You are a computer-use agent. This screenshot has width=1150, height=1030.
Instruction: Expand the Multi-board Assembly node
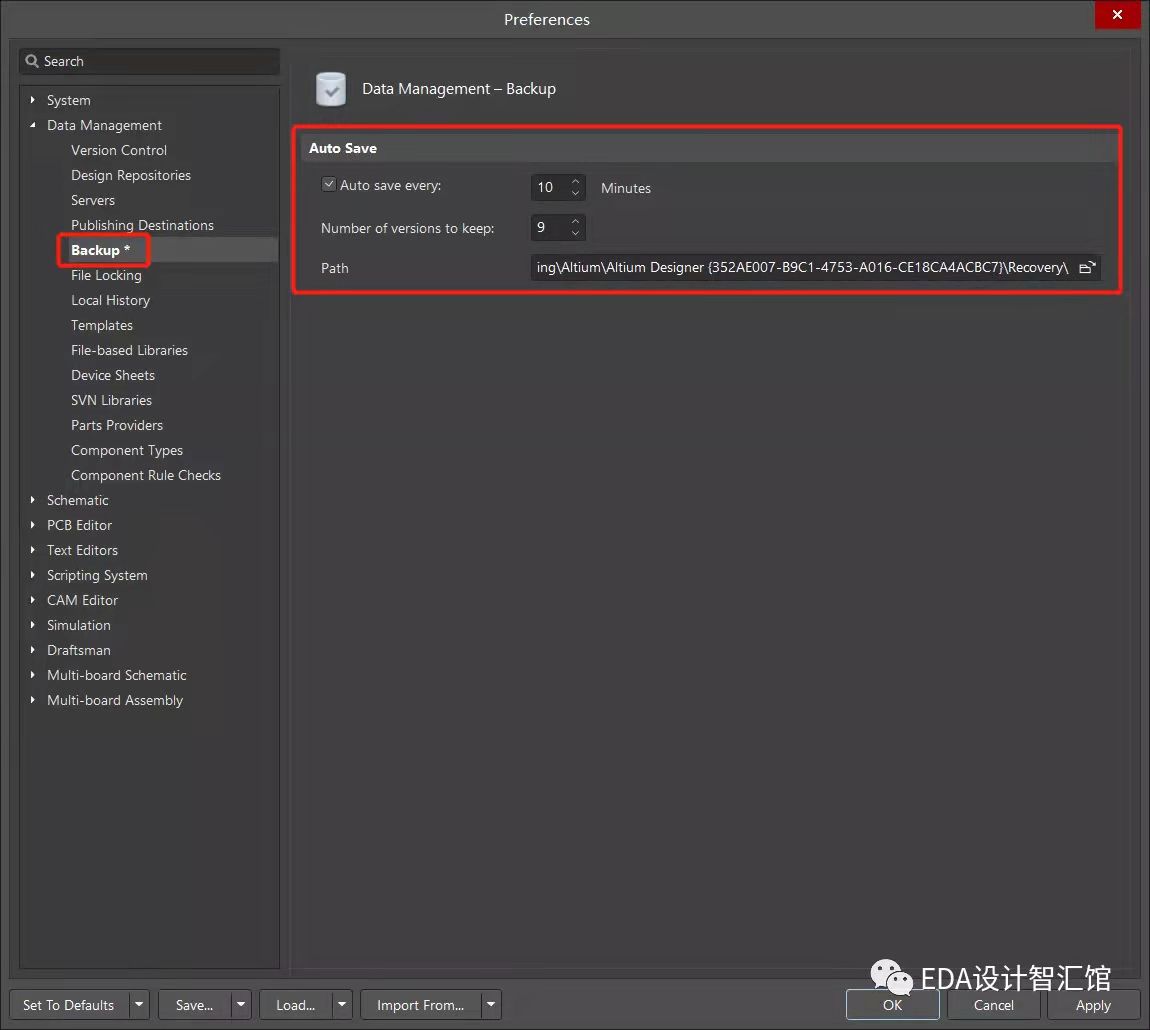[x=32, y=700]
